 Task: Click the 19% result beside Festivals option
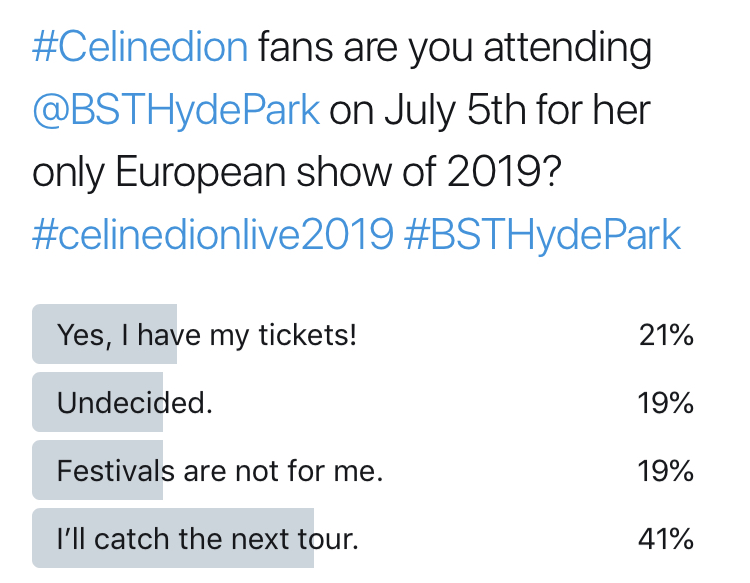click(x=667, y=471)
